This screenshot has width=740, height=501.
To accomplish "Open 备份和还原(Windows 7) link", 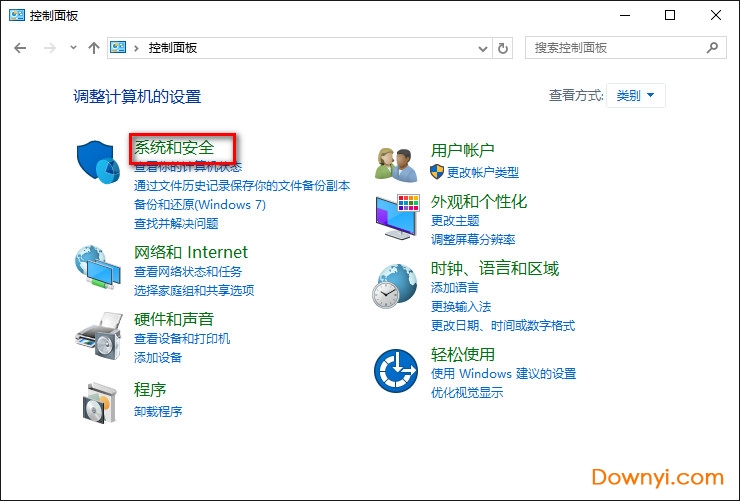I will pyautogui.click(x=200, y=204).
